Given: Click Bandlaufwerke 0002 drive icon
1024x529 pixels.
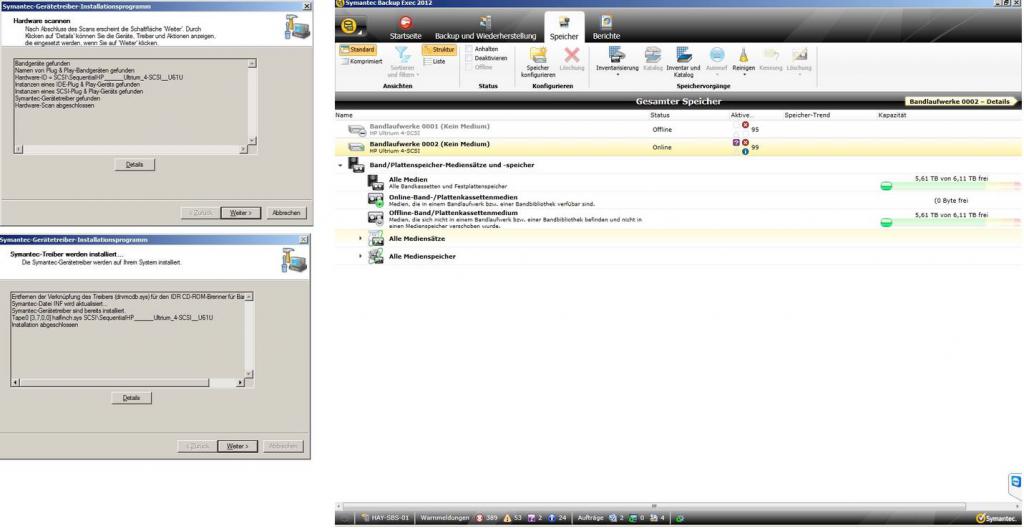Looking at the screenshot, I should click(x=357, y=147).
